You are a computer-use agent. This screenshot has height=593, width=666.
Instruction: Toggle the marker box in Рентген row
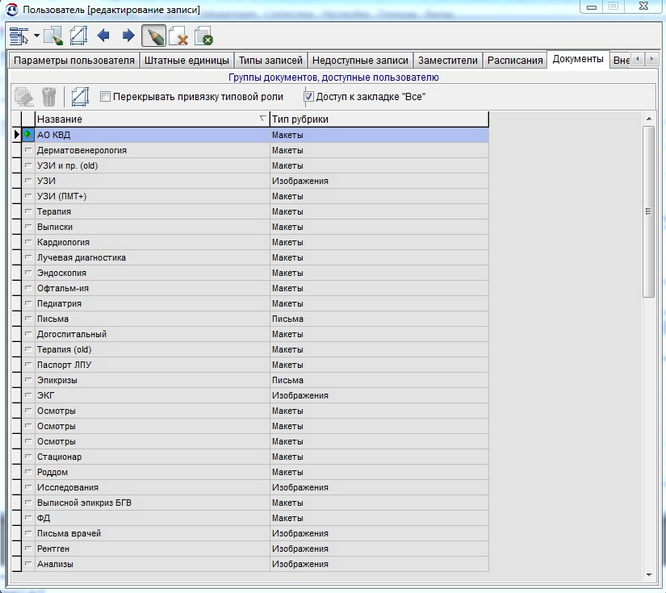click(x=28, y=548)
